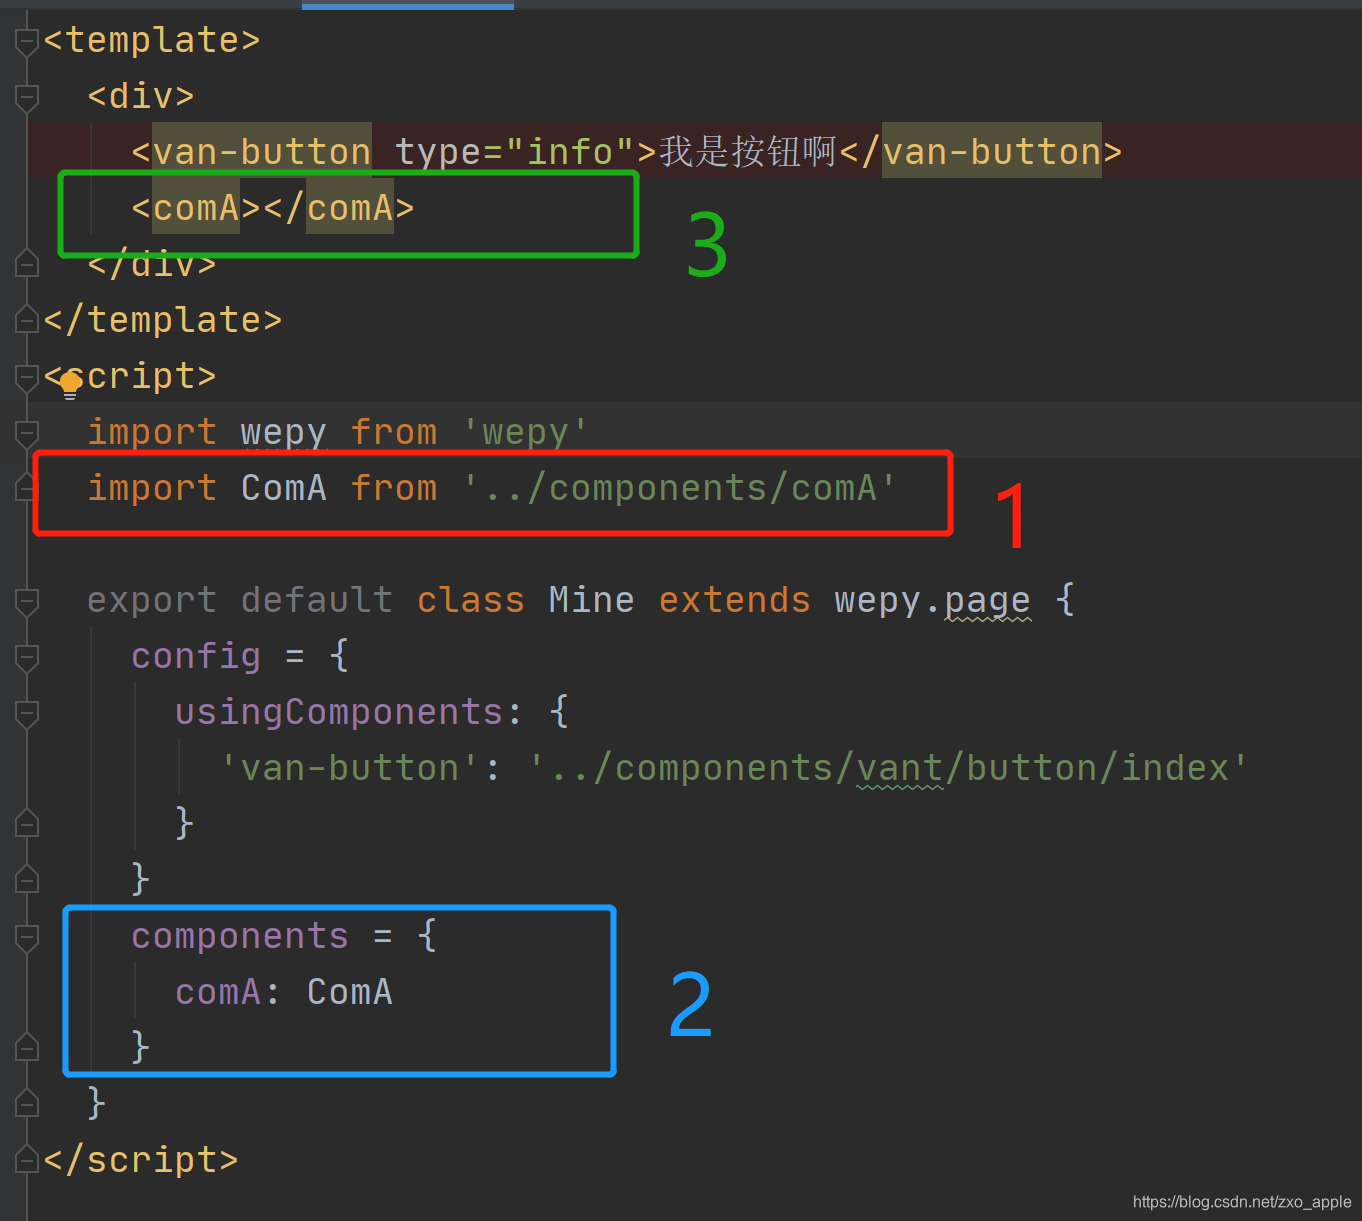Viewport: 1362px width, 1221px height.
Task: Collapse the Mine class declaration fold
Action: 27,601
